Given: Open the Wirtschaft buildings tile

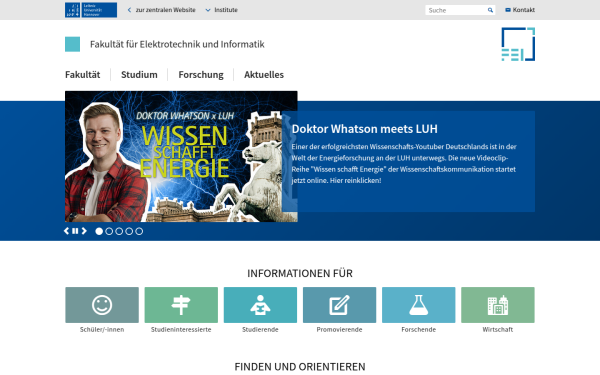Looking at the screenshot, I should point(498,305).
